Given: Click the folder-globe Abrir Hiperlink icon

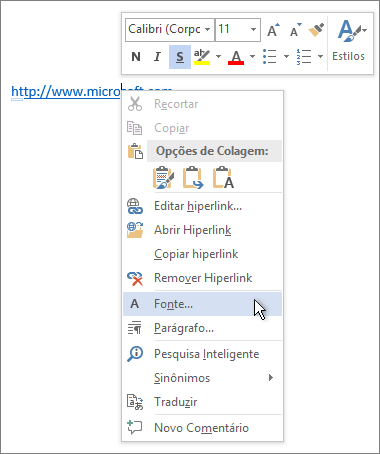Looking at the screenshot, I should tap(135, 230).
